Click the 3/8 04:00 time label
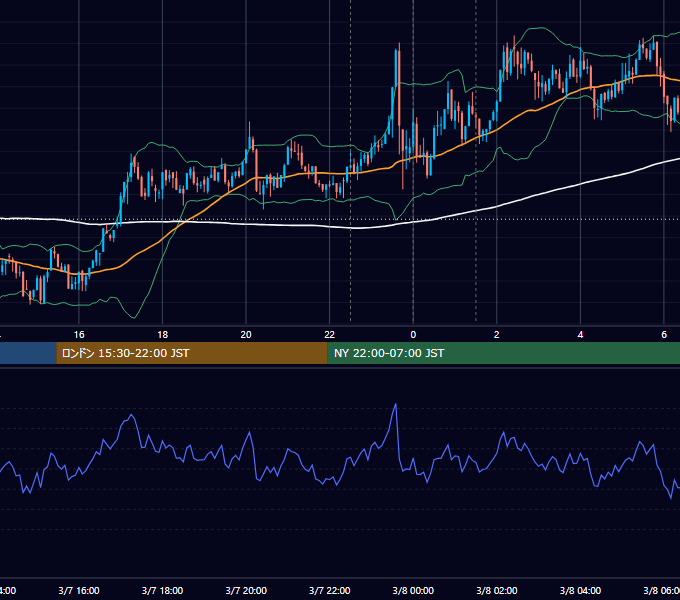This screenshot has height=600, width=680. pos(580,590)
